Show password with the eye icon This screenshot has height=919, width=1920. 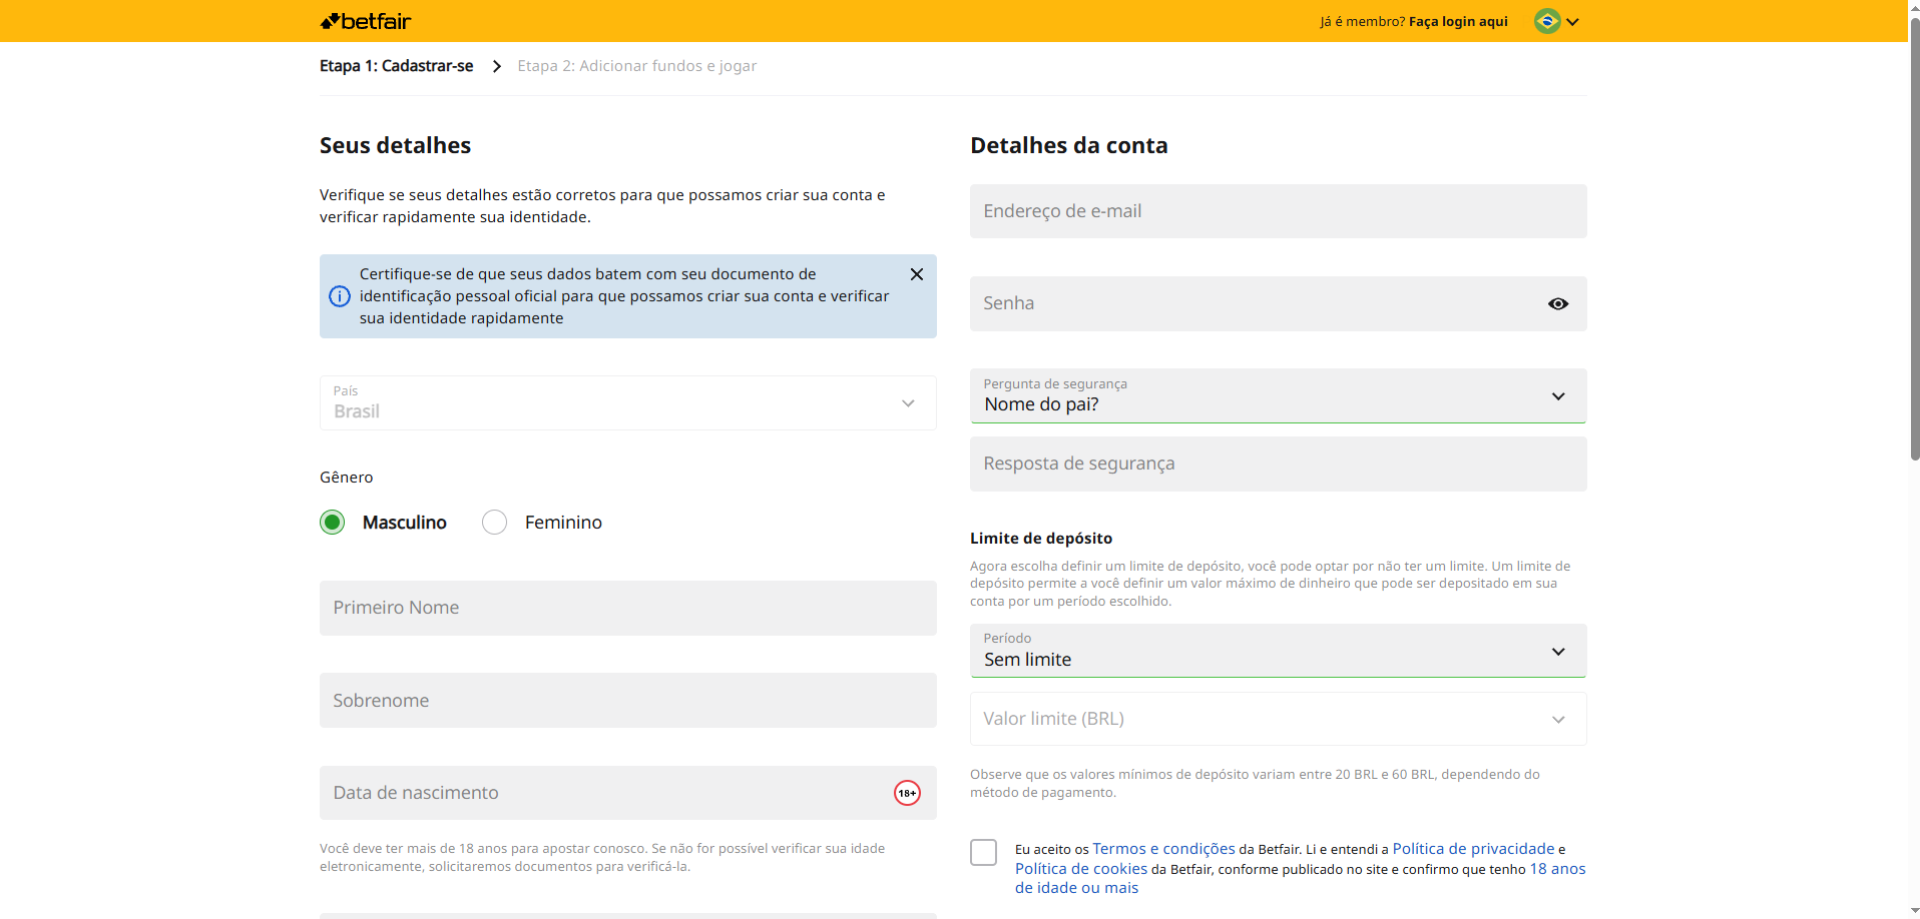pyautogui.click(x=1557, y=304)
